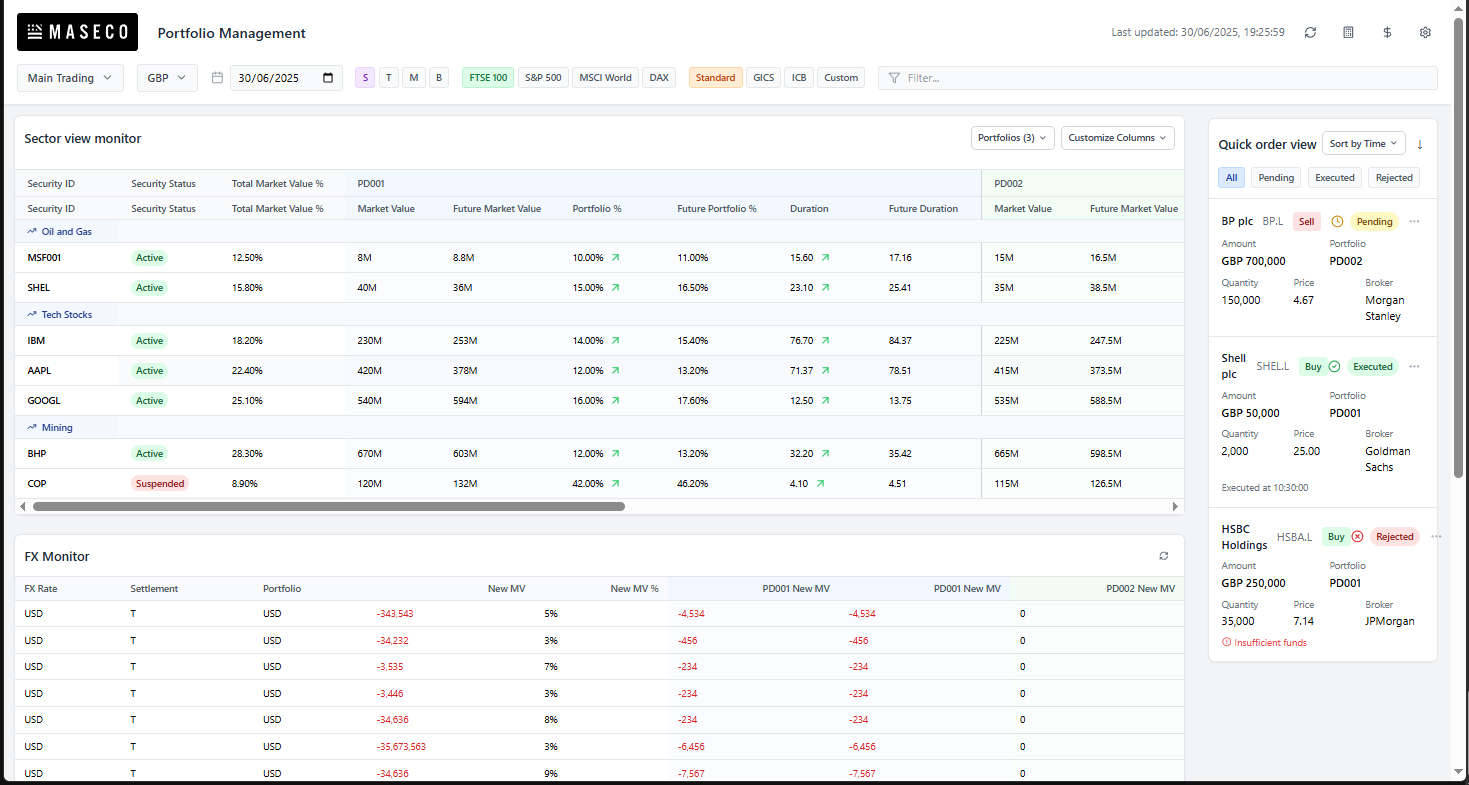The height and width of the screenshot is (785, 1469).
Task: Click the MASECO logo
Action: pos(78,32)
